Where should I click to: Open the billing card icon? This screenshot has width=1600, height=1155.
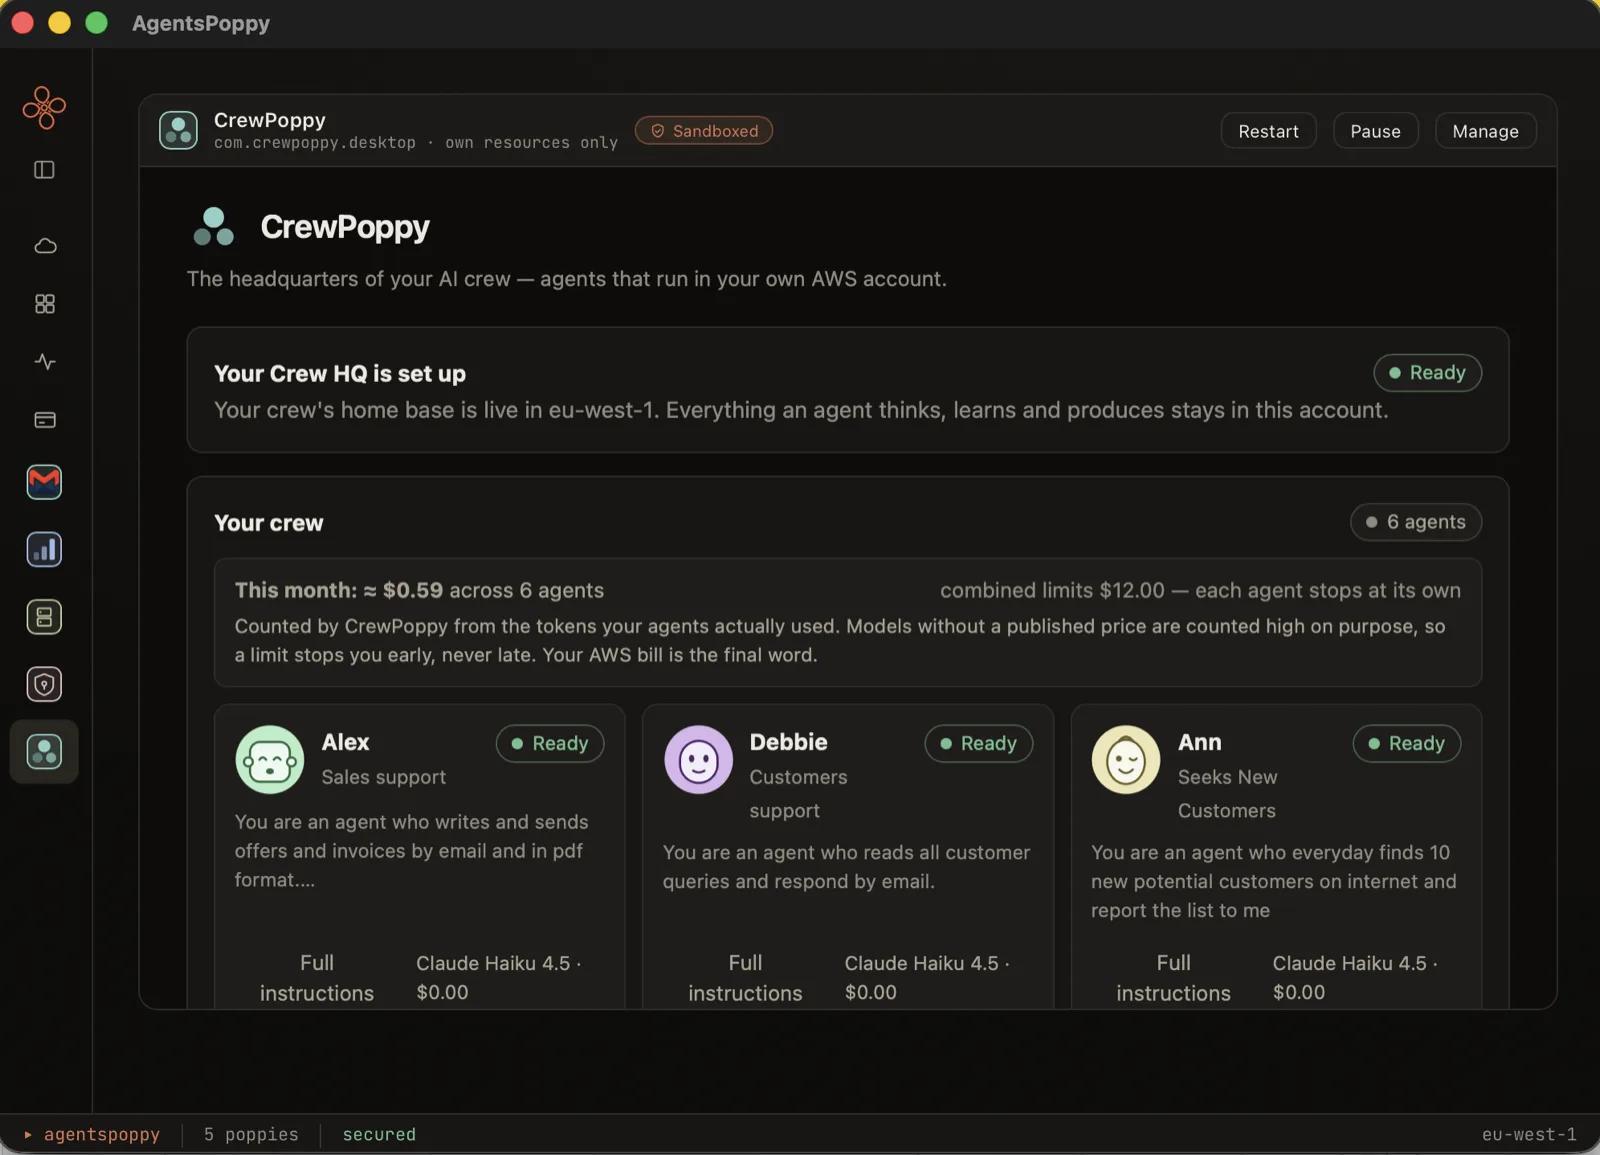[x=45, y=420]
